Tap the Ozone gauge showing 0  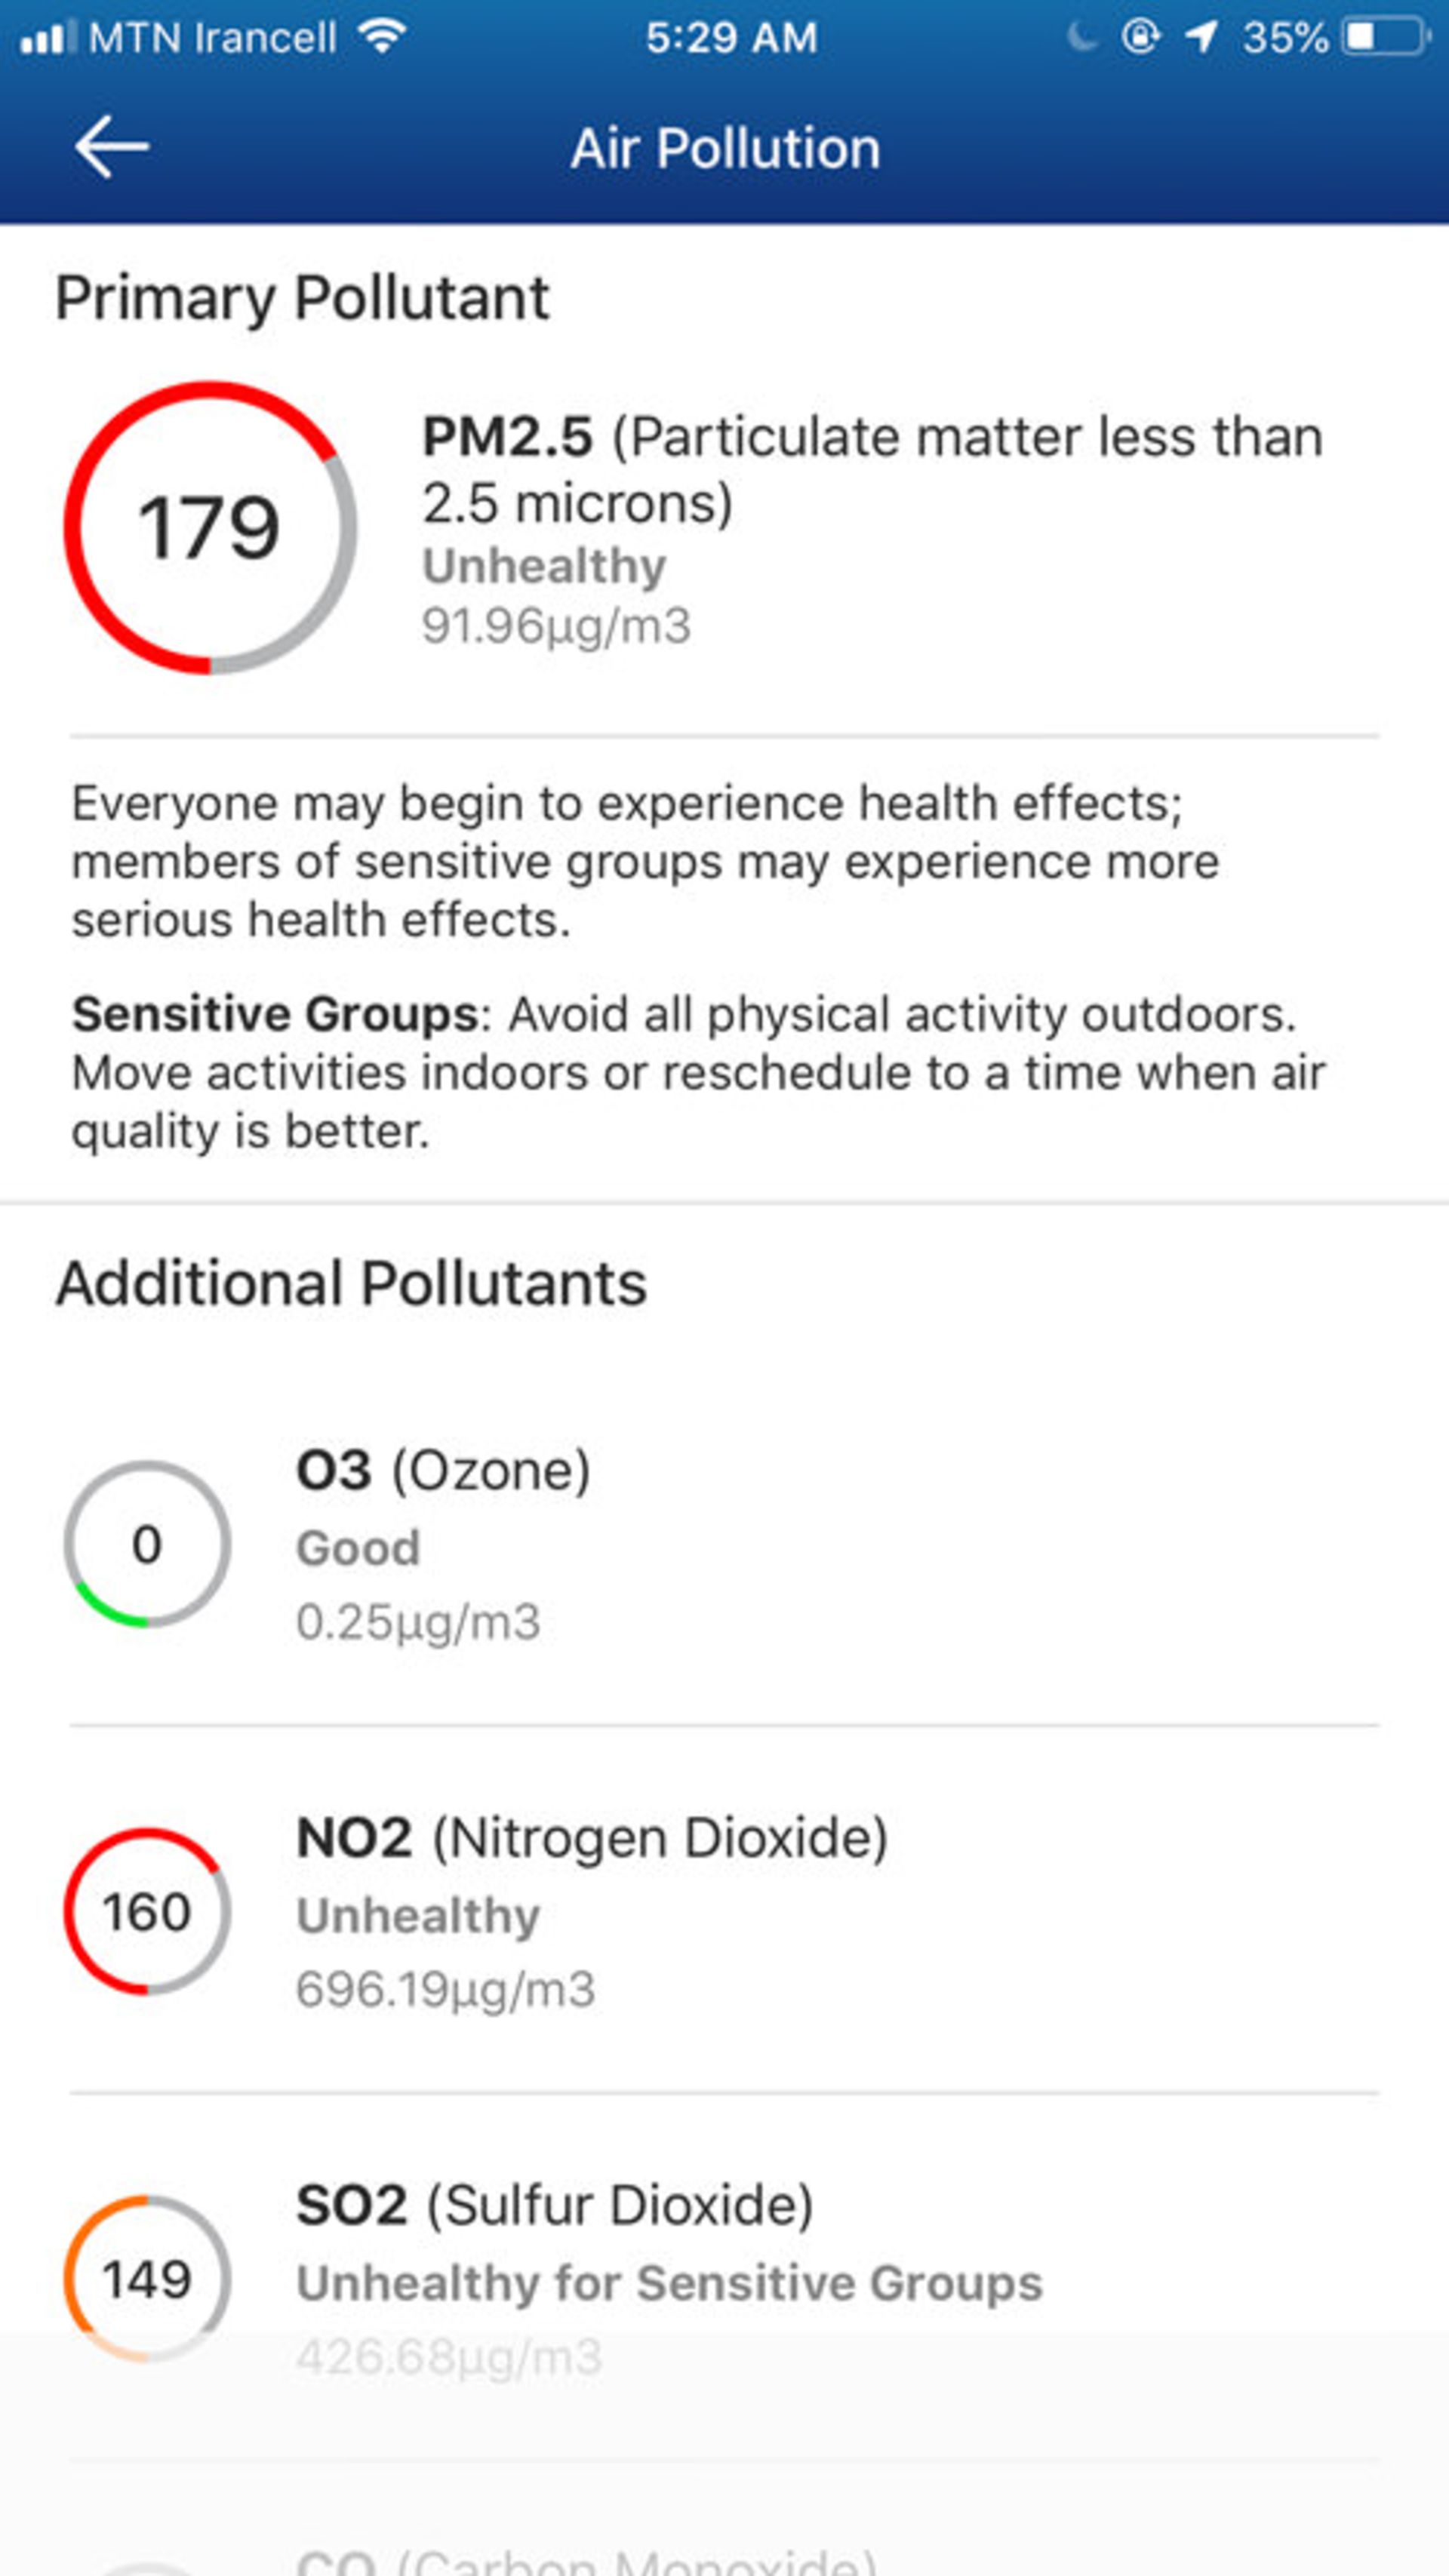(147, 1544)
